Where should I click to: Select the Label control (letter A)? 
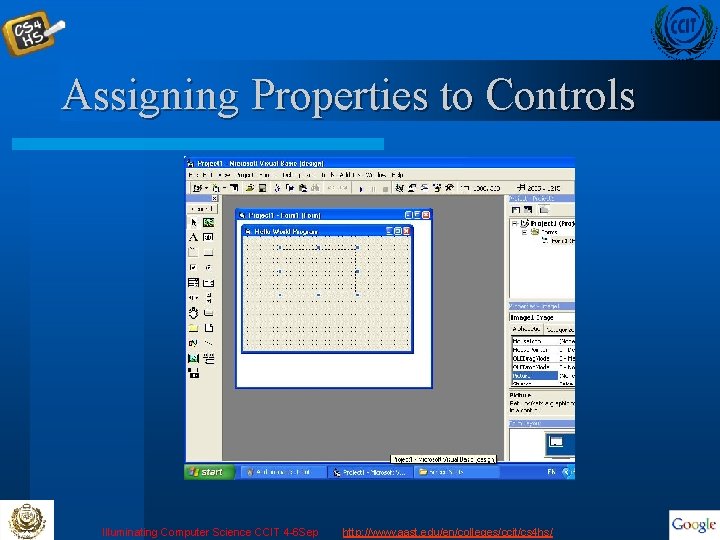pyautogui.click(x=193, y=237)
